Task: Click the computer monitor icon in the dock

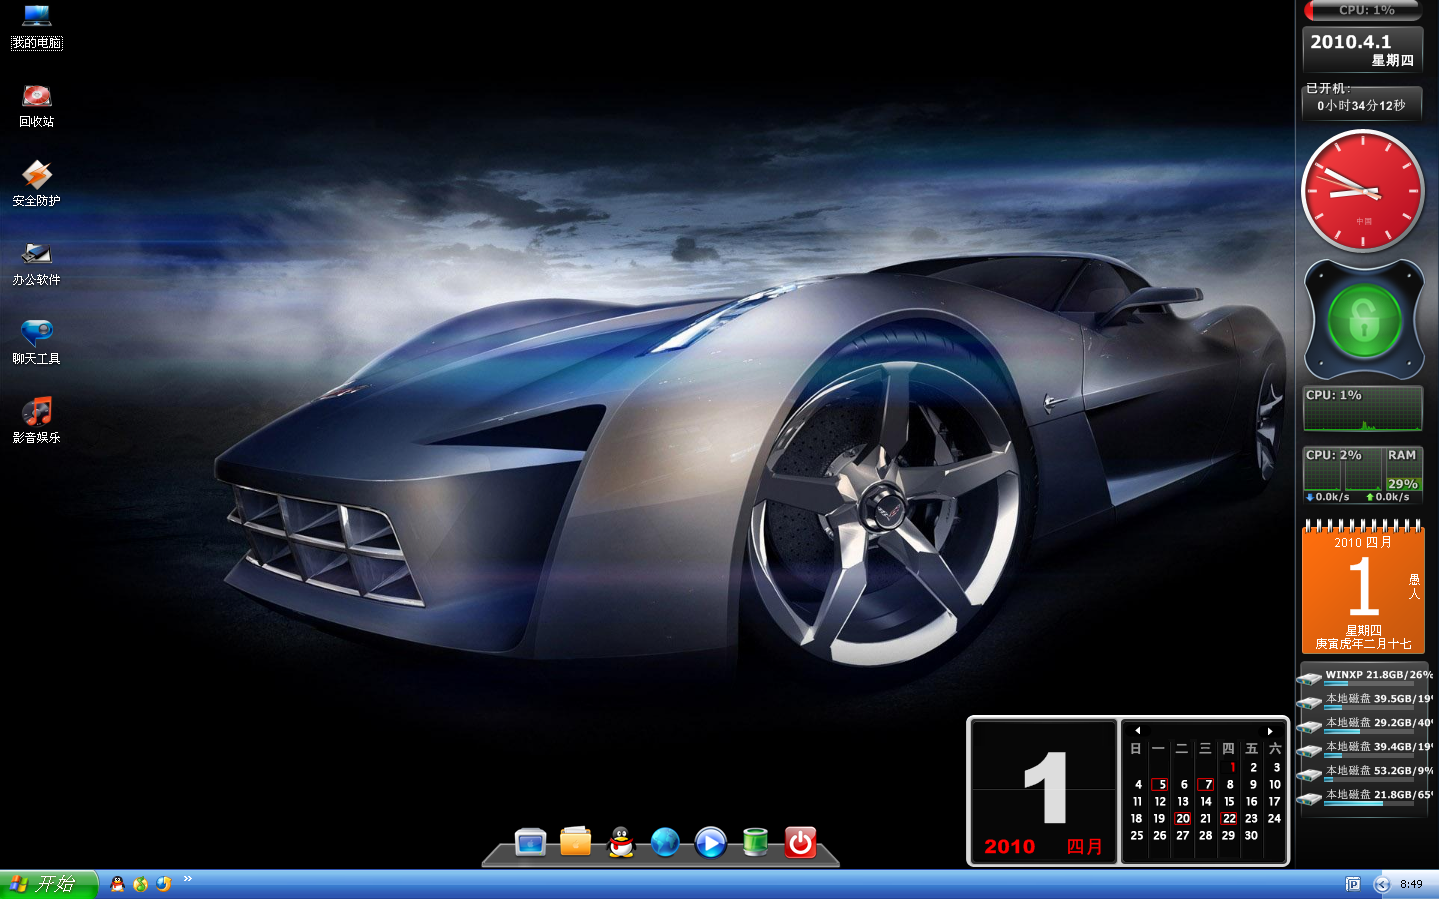Action: [x=530, y=843]
